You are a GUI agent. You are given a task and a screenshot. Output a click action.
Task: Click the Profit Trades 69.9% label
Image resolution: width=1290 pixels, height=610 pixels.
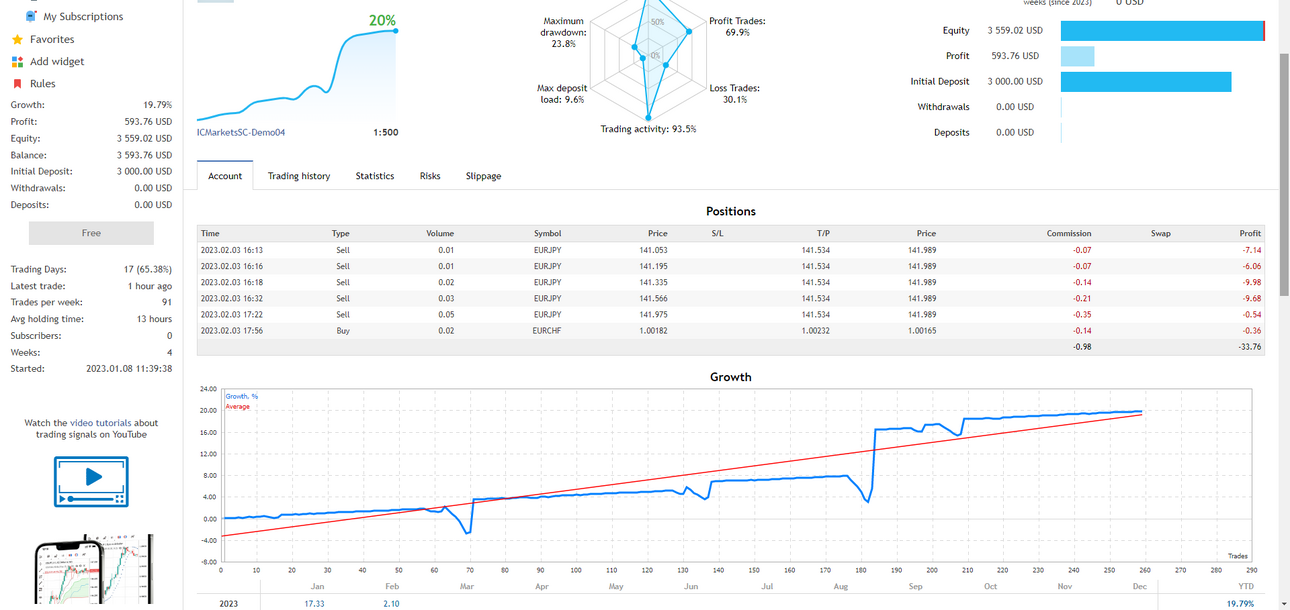737,27
